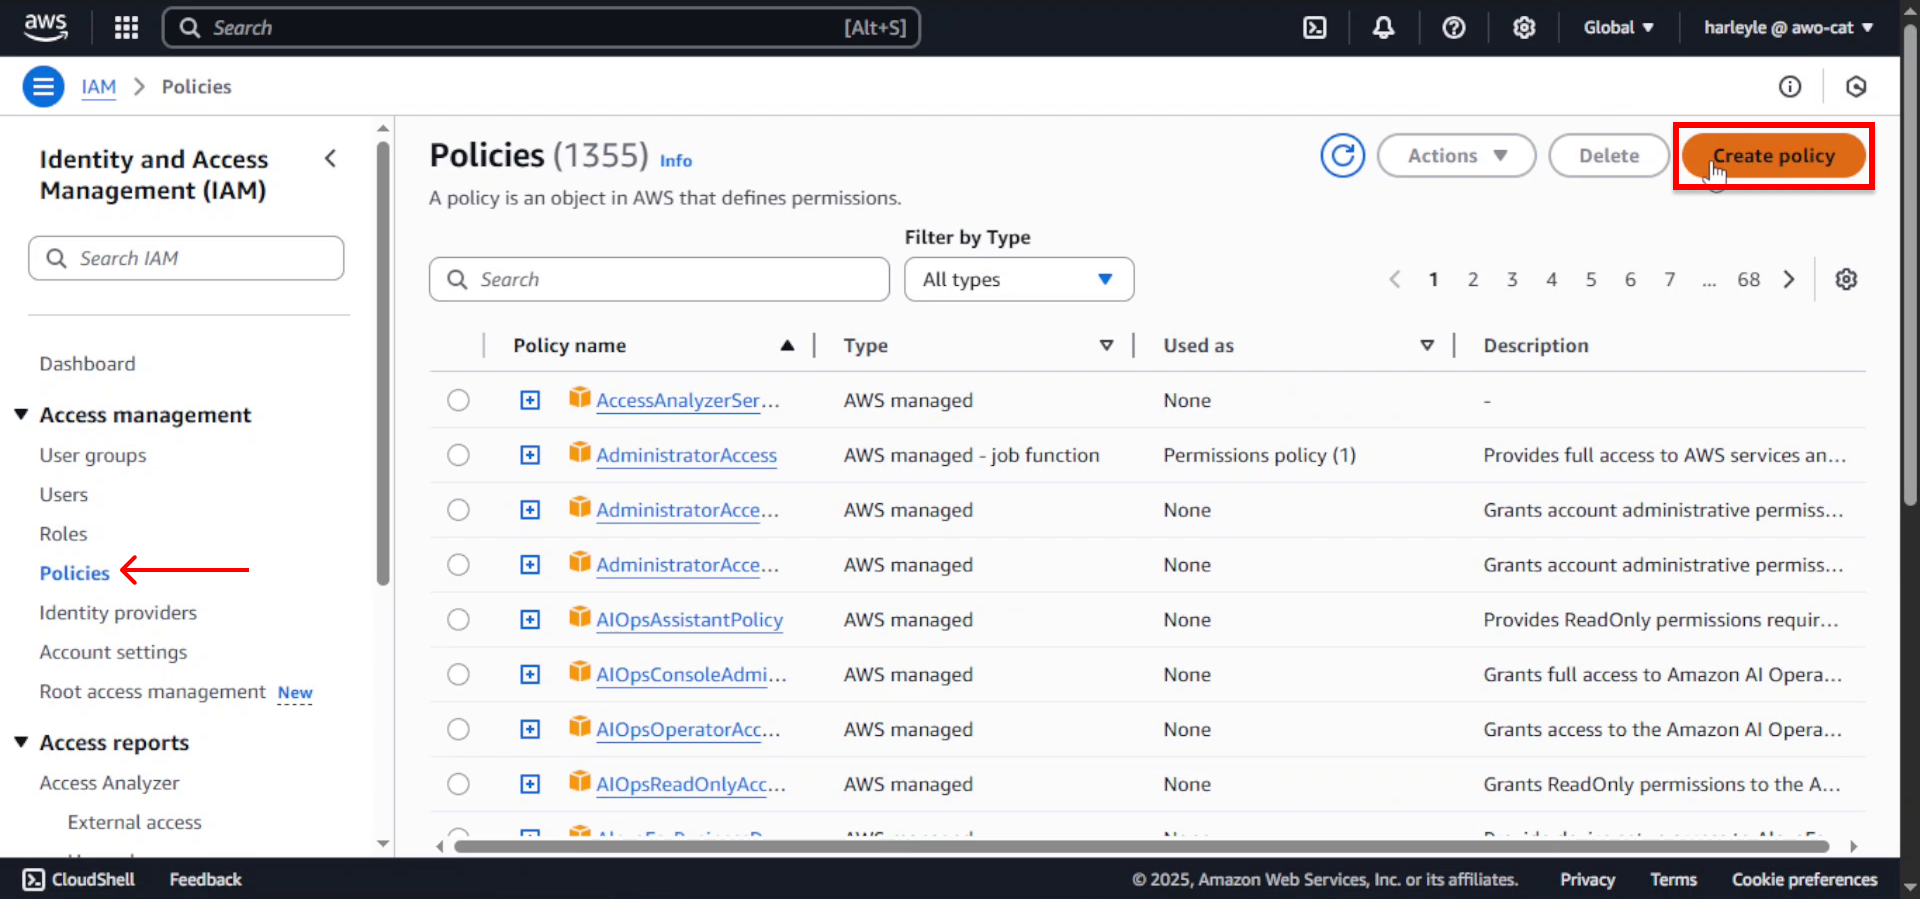Click the horizontal table scrollbar
The height and width of the screenshot is (899, 1920).
(1141, 846)
